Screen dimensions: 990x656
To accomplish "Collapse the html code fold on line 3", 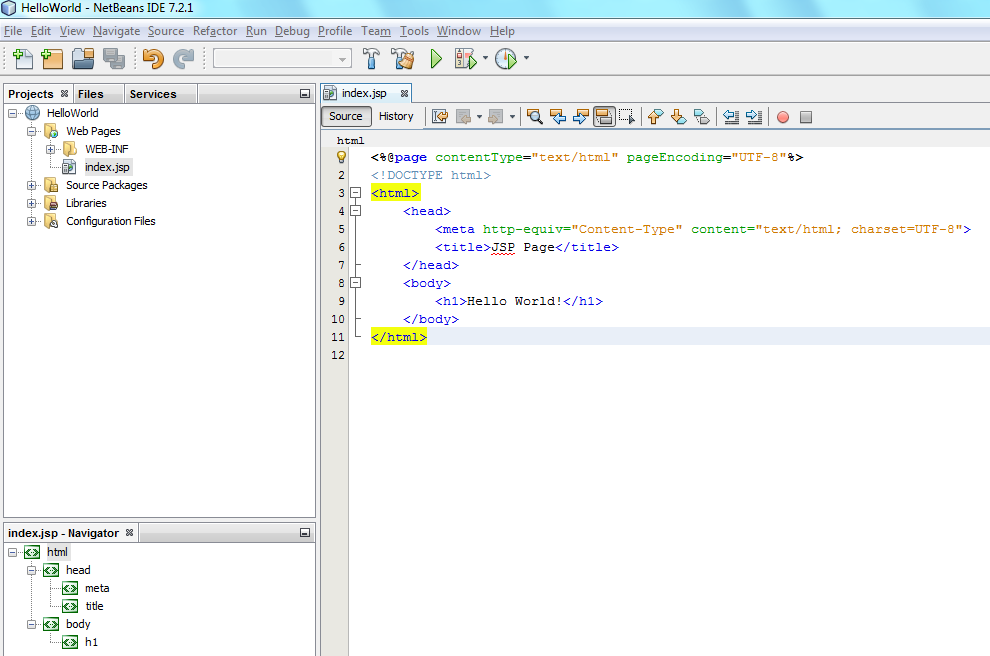I will pyautogui.click(x=355, y=193).
